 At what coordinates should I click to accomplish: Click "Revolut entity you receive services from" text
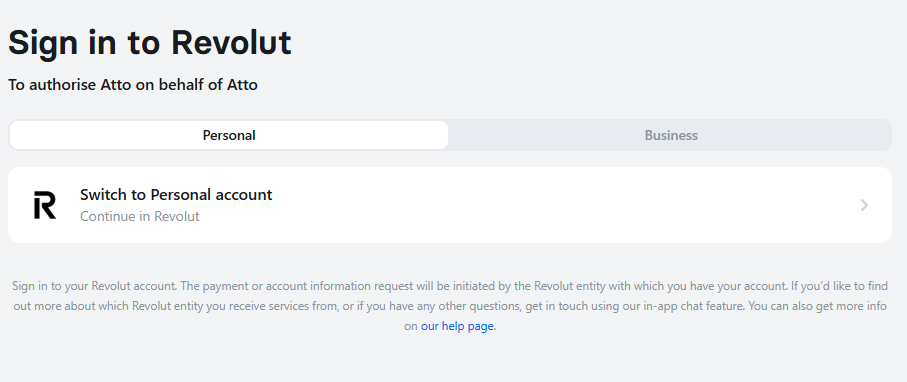point(234,306)
